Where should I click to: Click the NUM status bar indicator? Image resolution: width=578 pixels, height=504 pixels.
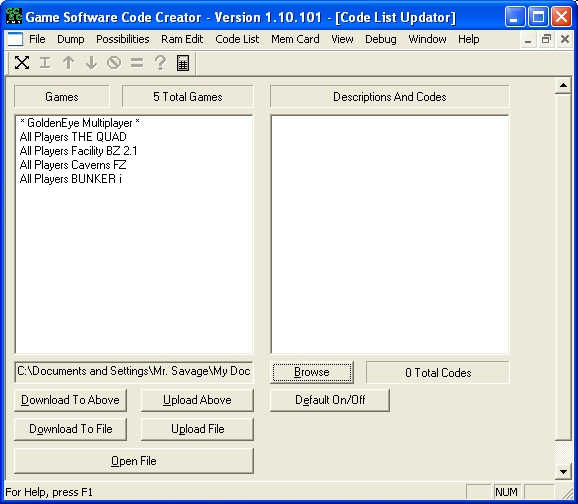[506, 492]
